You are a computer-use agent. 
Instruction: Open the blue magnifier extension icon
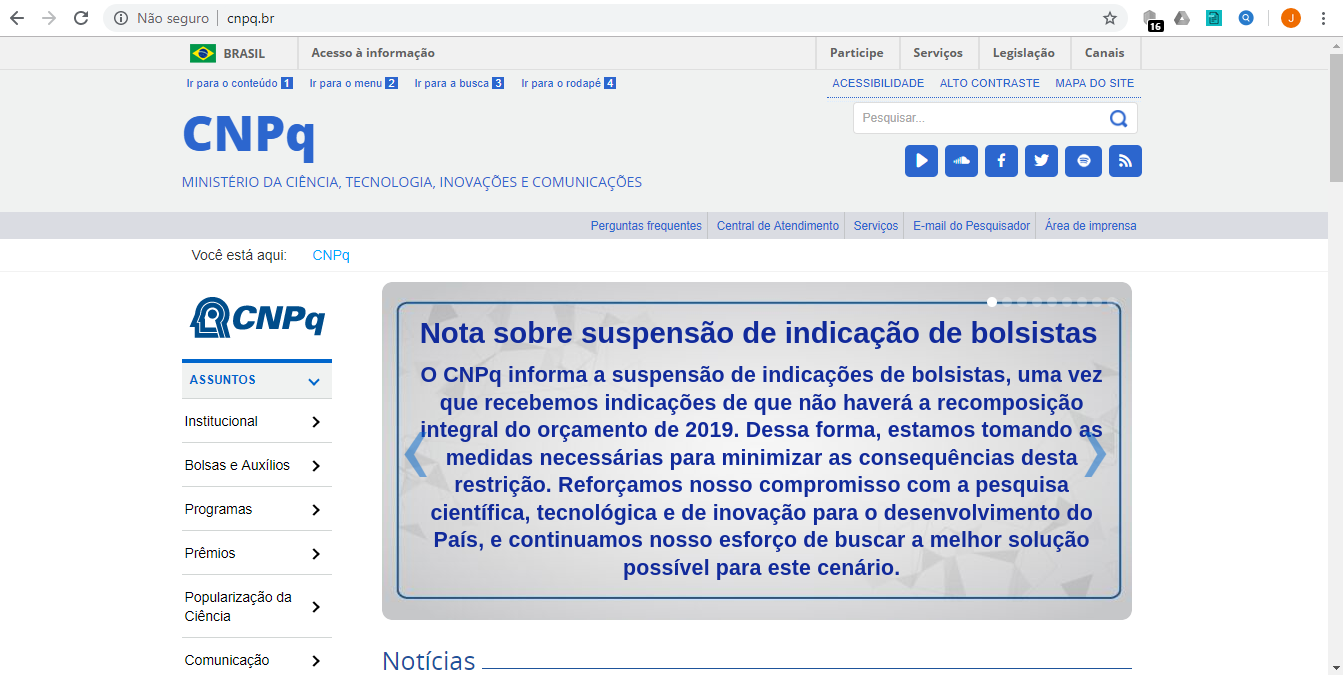point(1246,18)
